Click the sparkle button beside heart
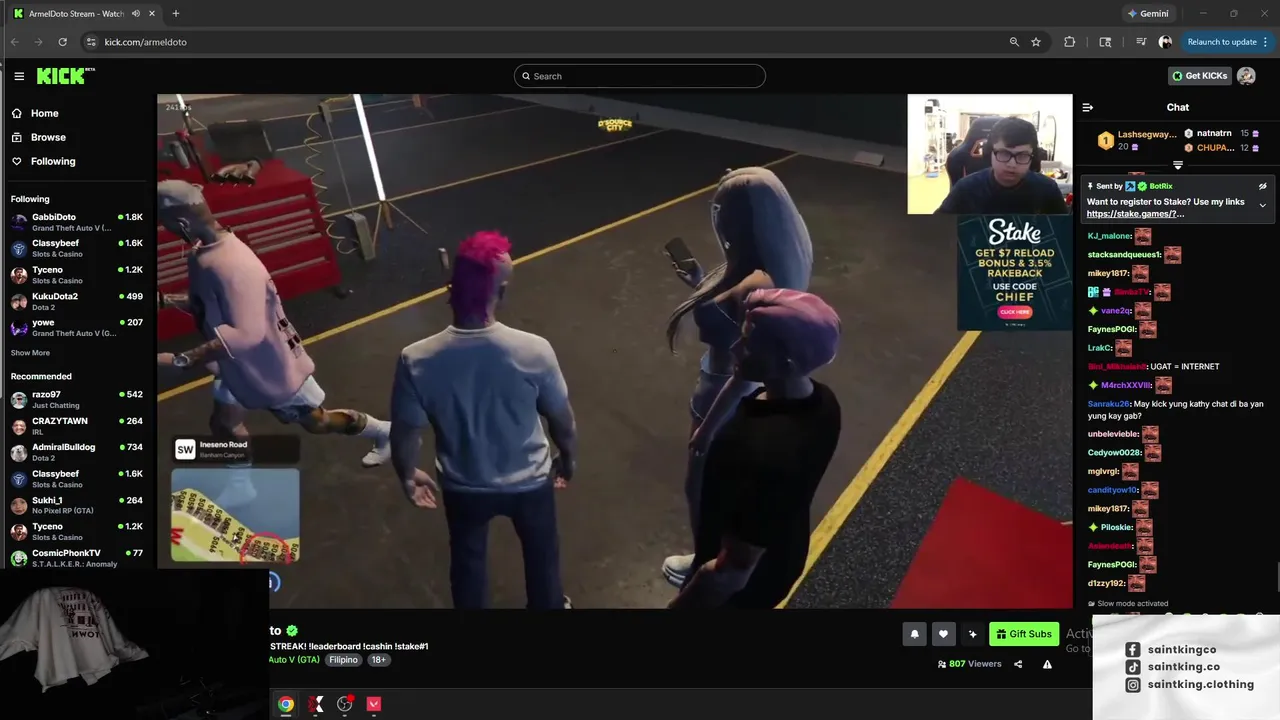1280x720 pixels. click(x=972, y=634)
